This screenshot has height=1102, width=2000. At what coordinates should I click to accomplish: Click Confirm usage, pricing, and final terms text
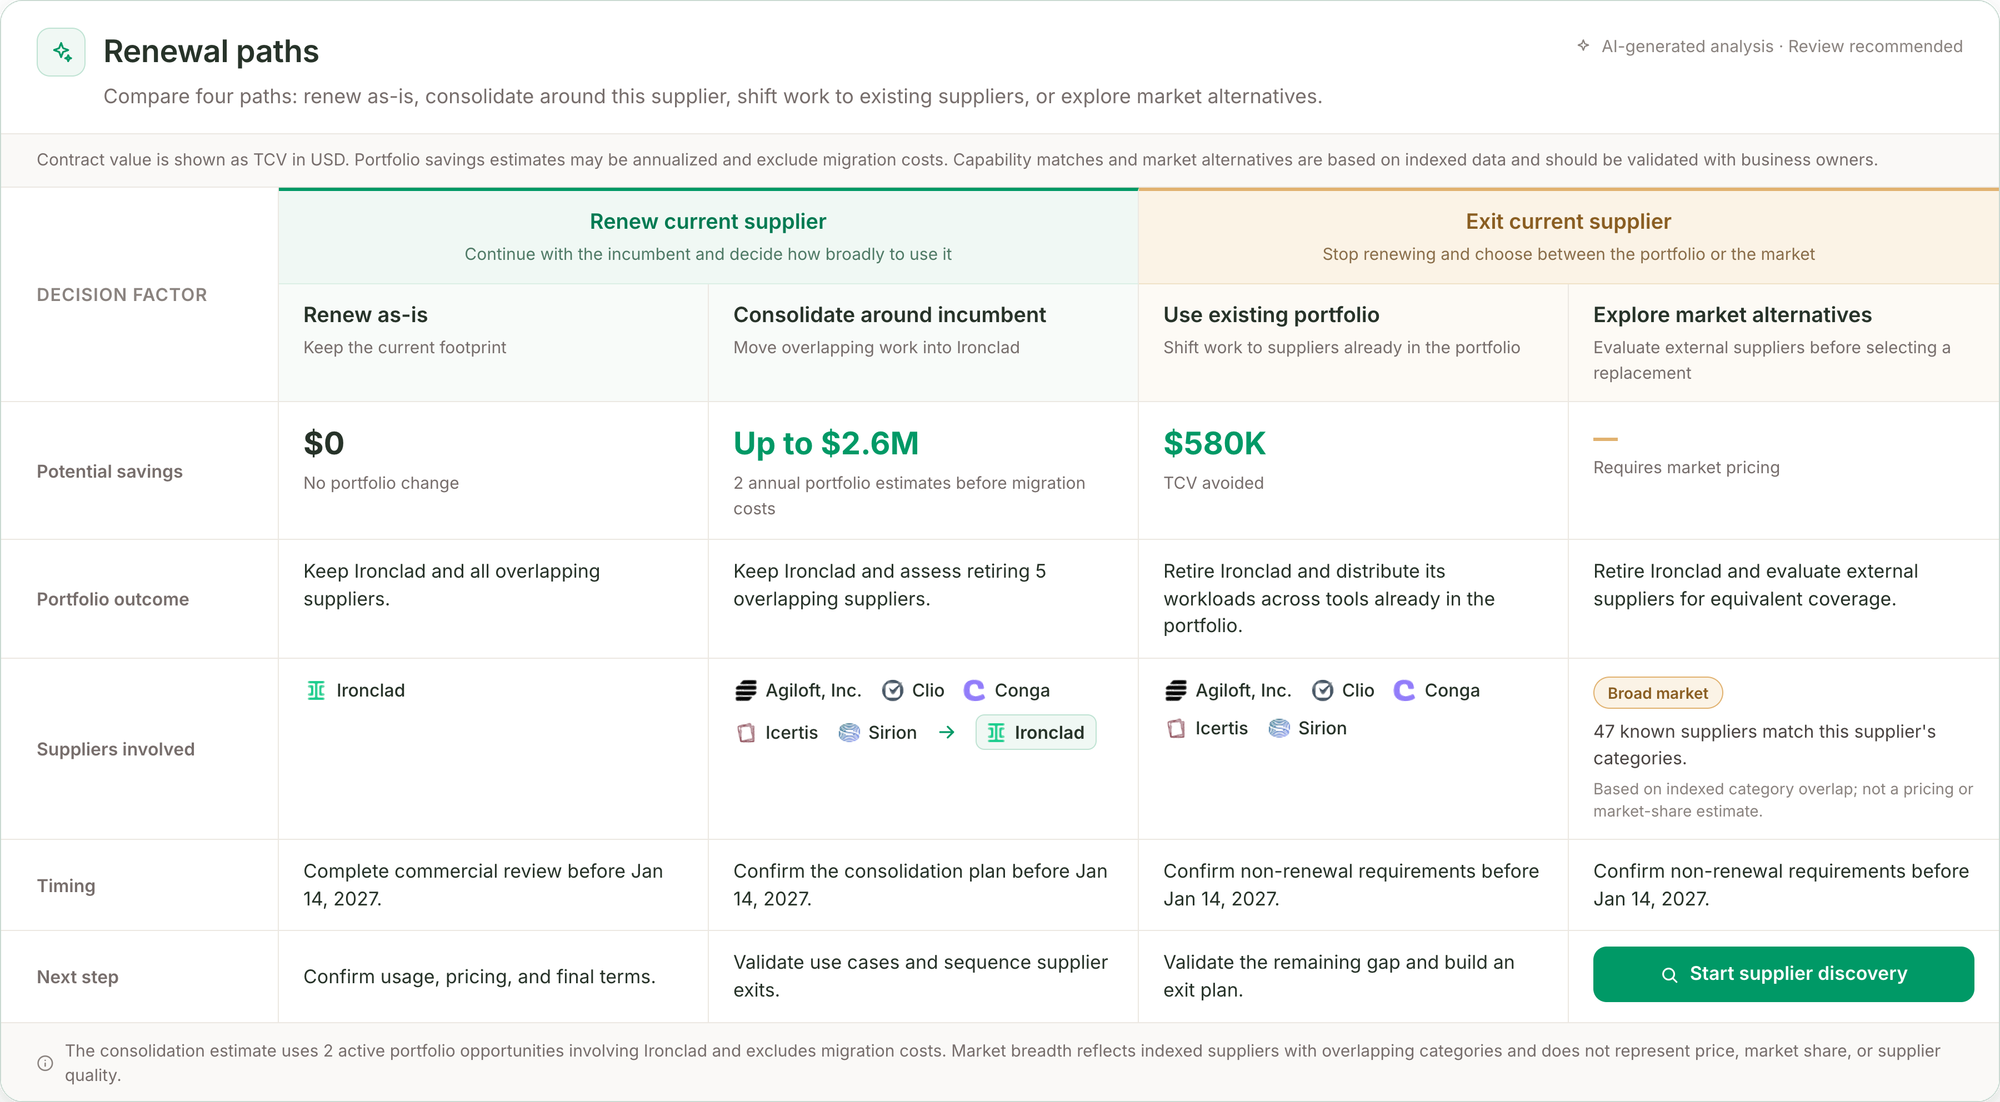click(480, 977)
